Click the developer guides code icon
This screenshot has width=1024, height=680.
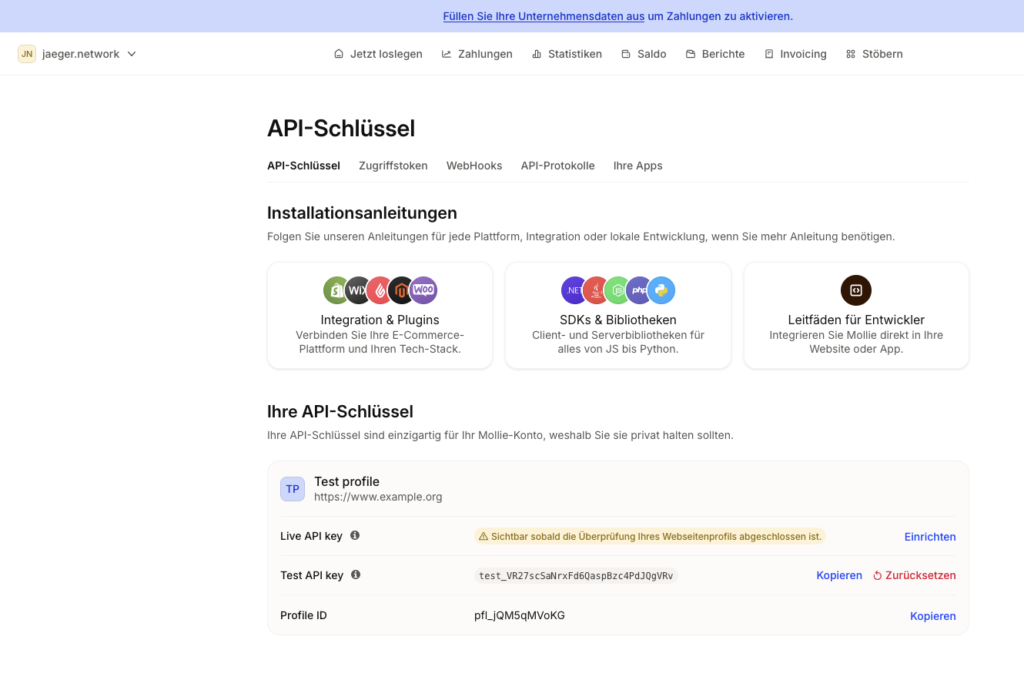(x=856, y=291)
